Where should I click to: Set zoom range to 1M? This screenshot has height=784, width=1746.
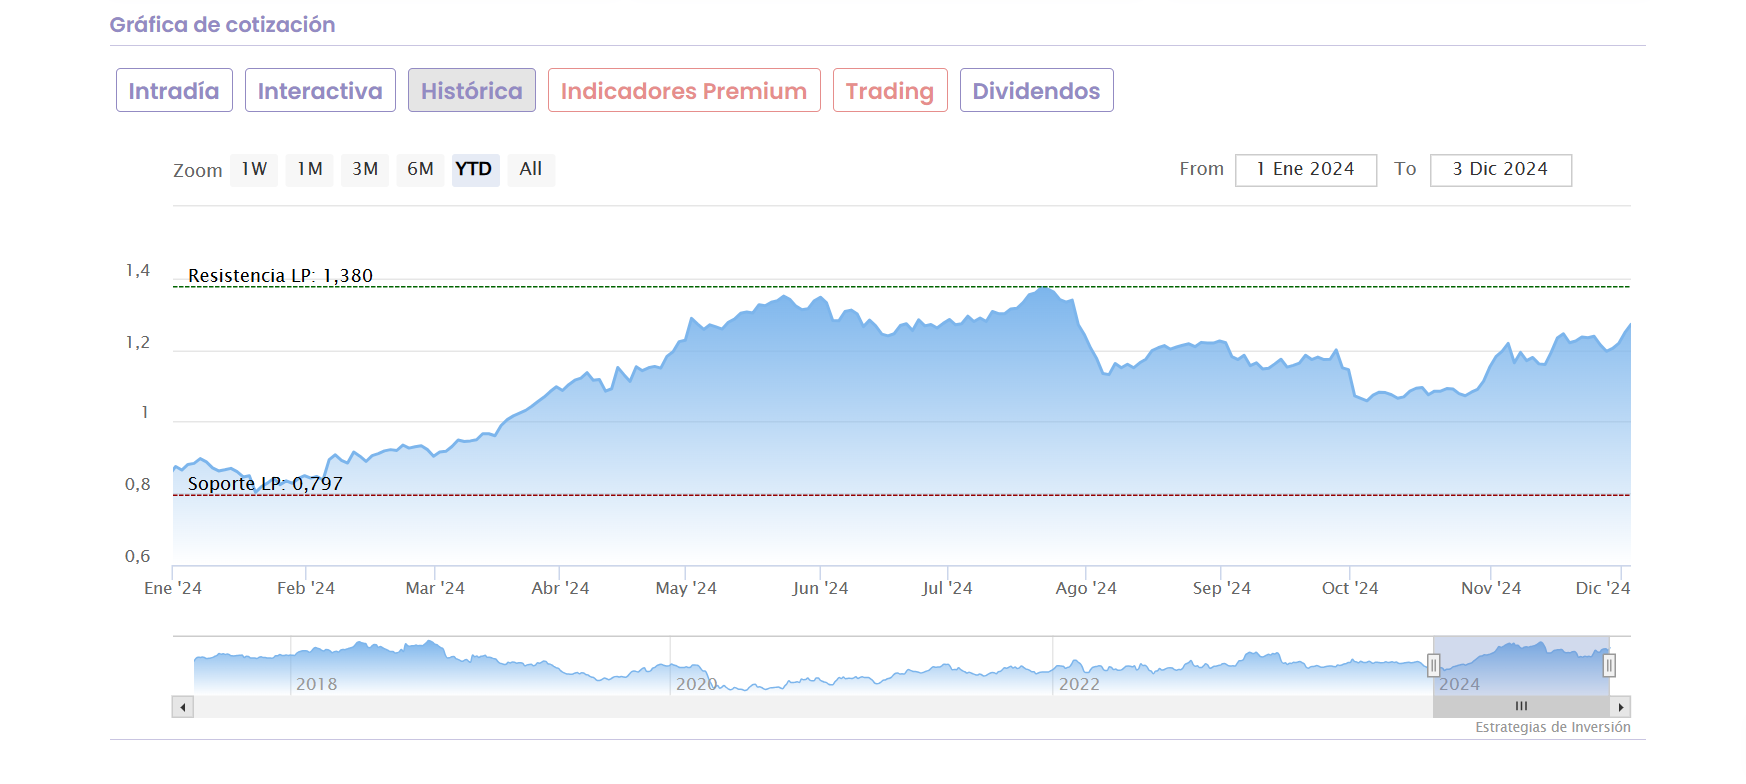pyautogui.click(x=310, y=170)
